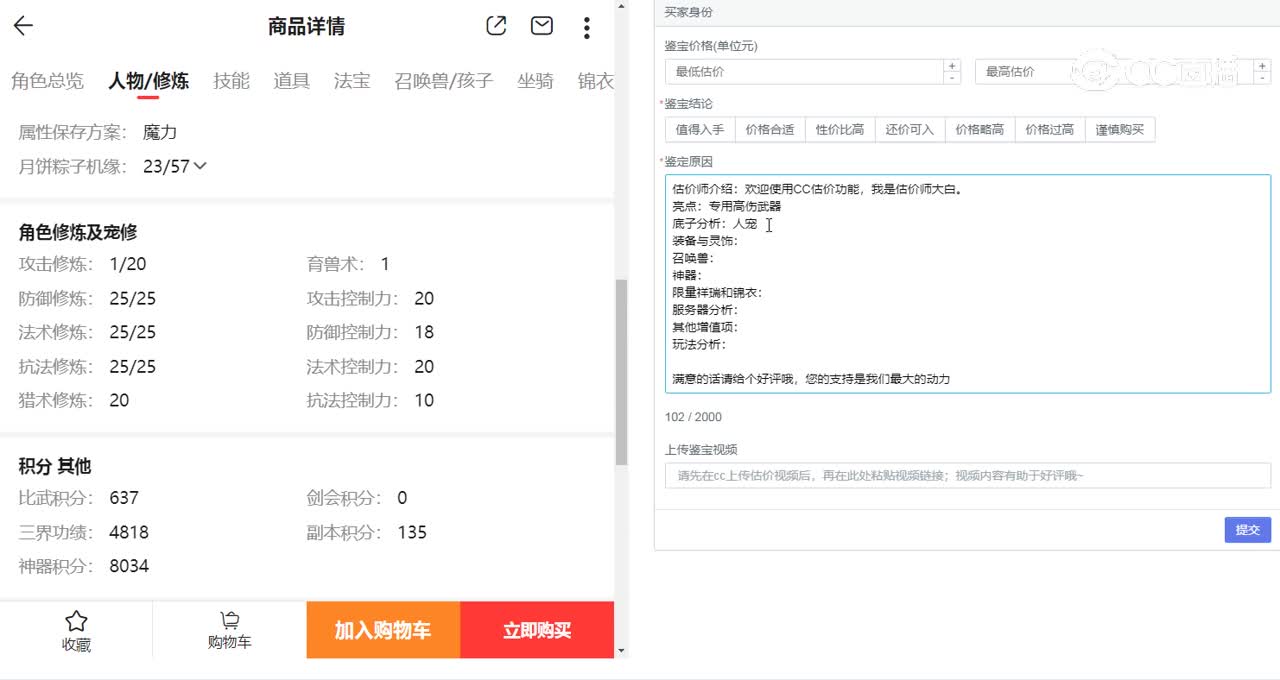The height and width of the screenshot is (680, 1280).
Task: Select the 值得入手 appraisal tag
Action: click(x=699, y=129)
